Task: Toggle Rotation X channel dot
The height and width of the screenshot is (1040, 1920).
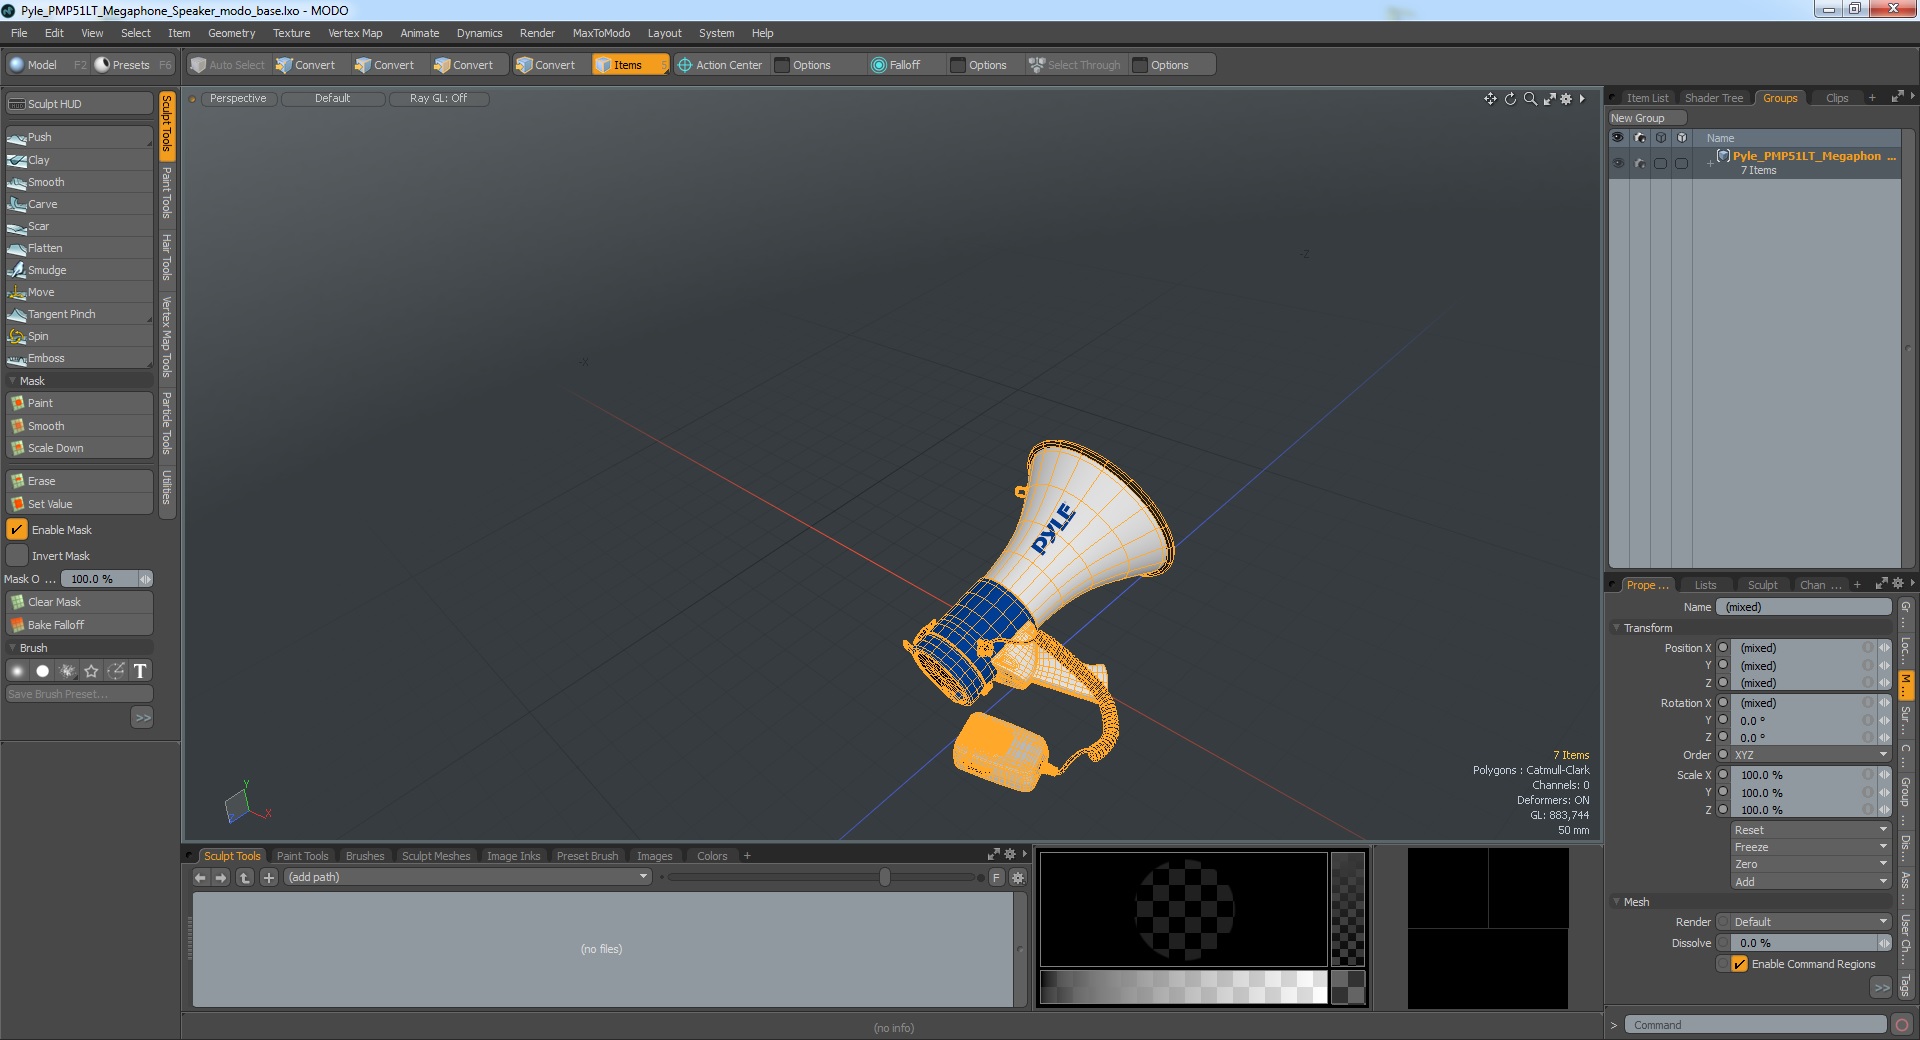Action: tap(1723, 703)
